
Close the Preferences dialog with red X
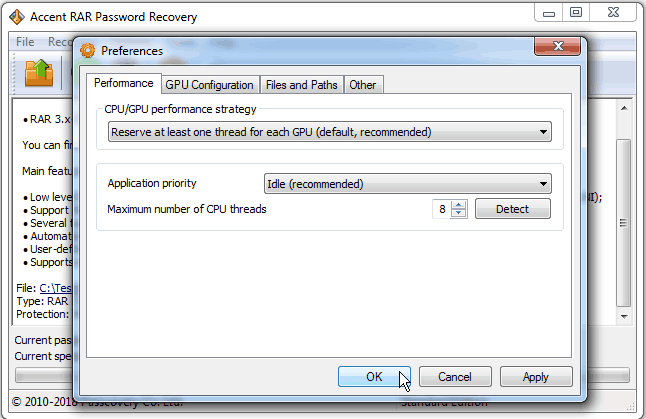click(558, 46)
